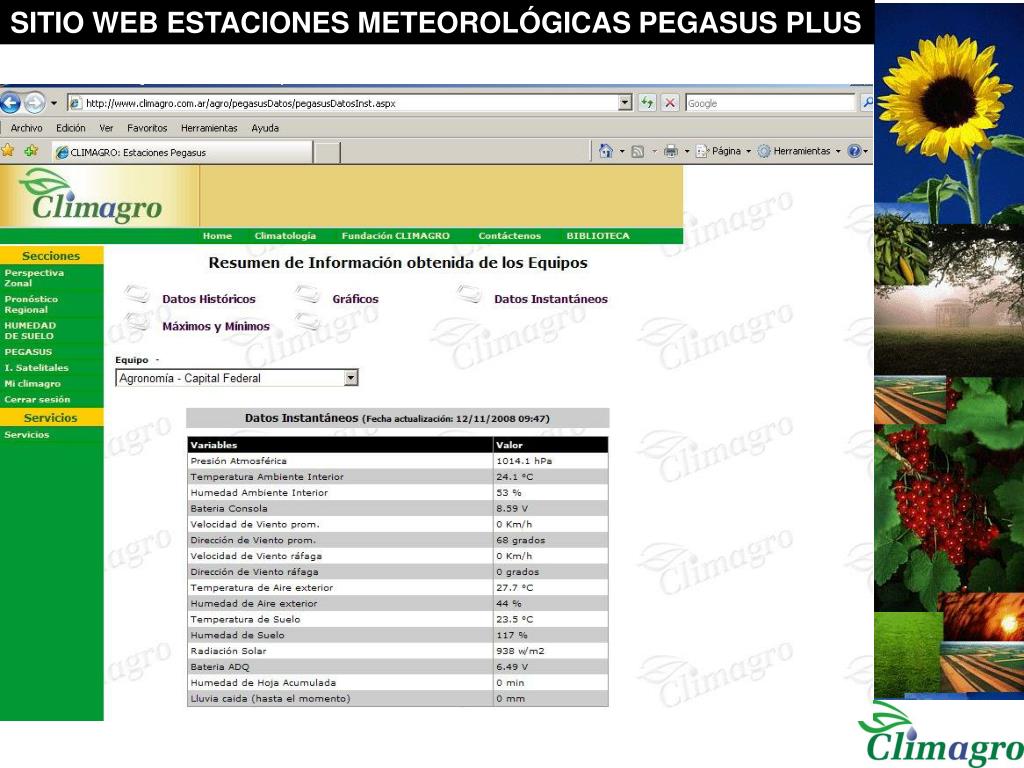Image resolution: width=1024 pixels, height=768 pixels.
Task: Click the Radiación Solar row label
Action: (228, 650)
